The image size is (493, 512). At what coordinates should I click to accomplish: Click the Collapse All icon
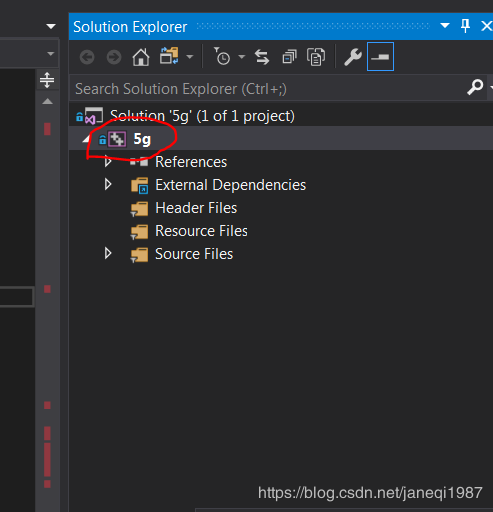289,57
